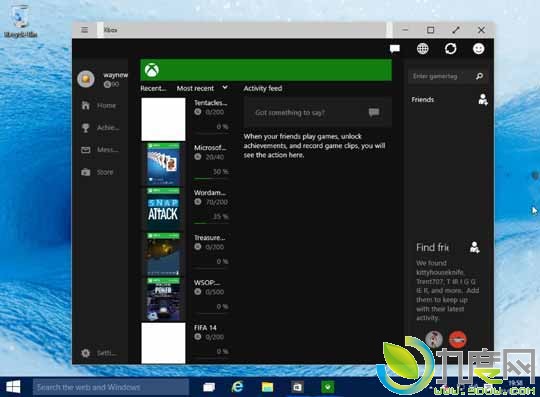Open the hamburger menu in Xbox title bar

coord(84,30)
